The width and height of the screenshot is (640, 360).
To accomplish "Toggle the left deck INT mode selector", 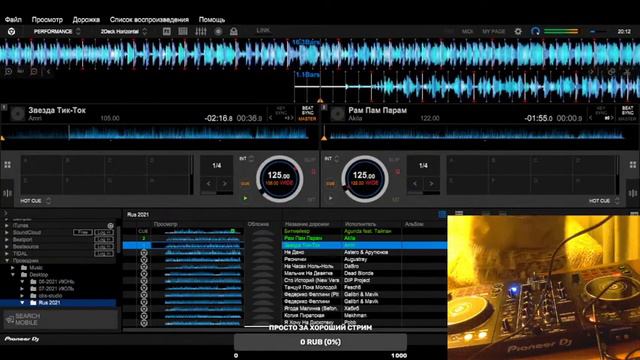I will pos(247,159).
